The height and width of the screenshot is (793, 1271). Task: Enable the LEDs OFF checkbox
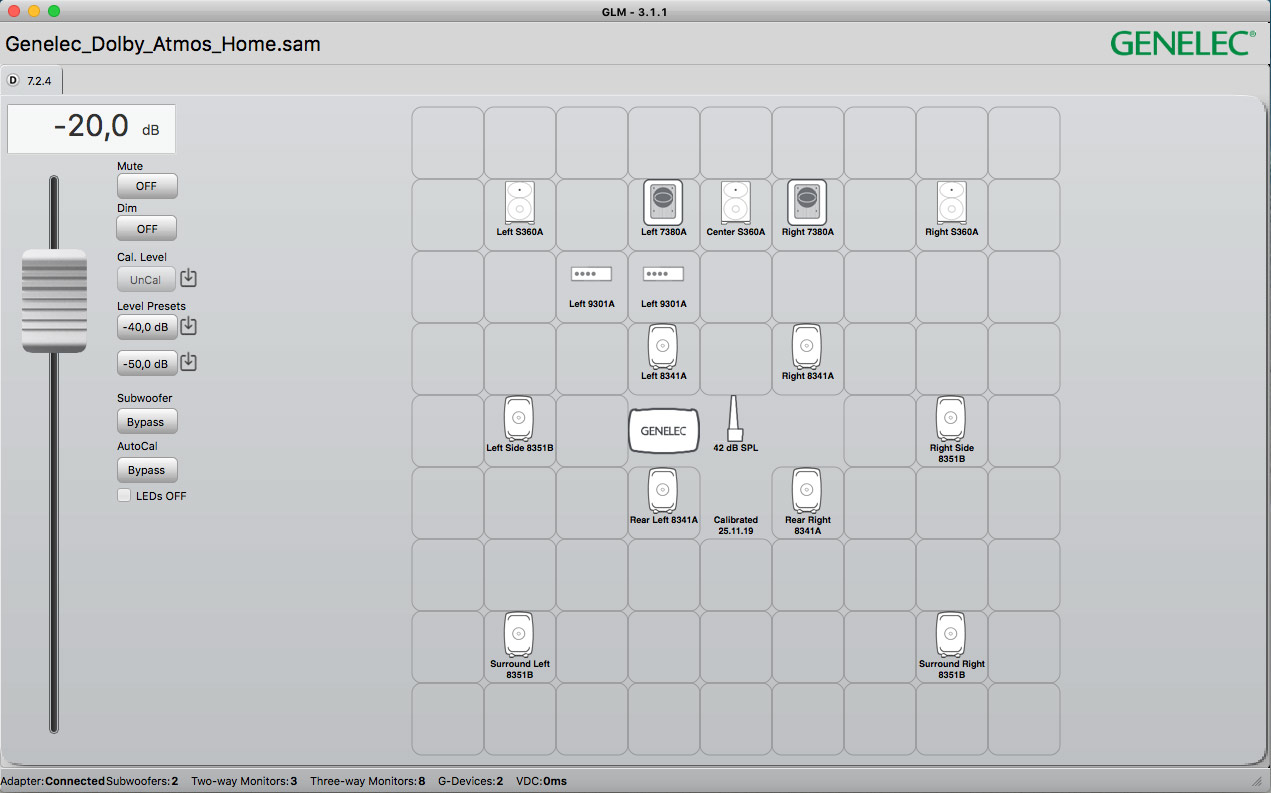point(125,496)
